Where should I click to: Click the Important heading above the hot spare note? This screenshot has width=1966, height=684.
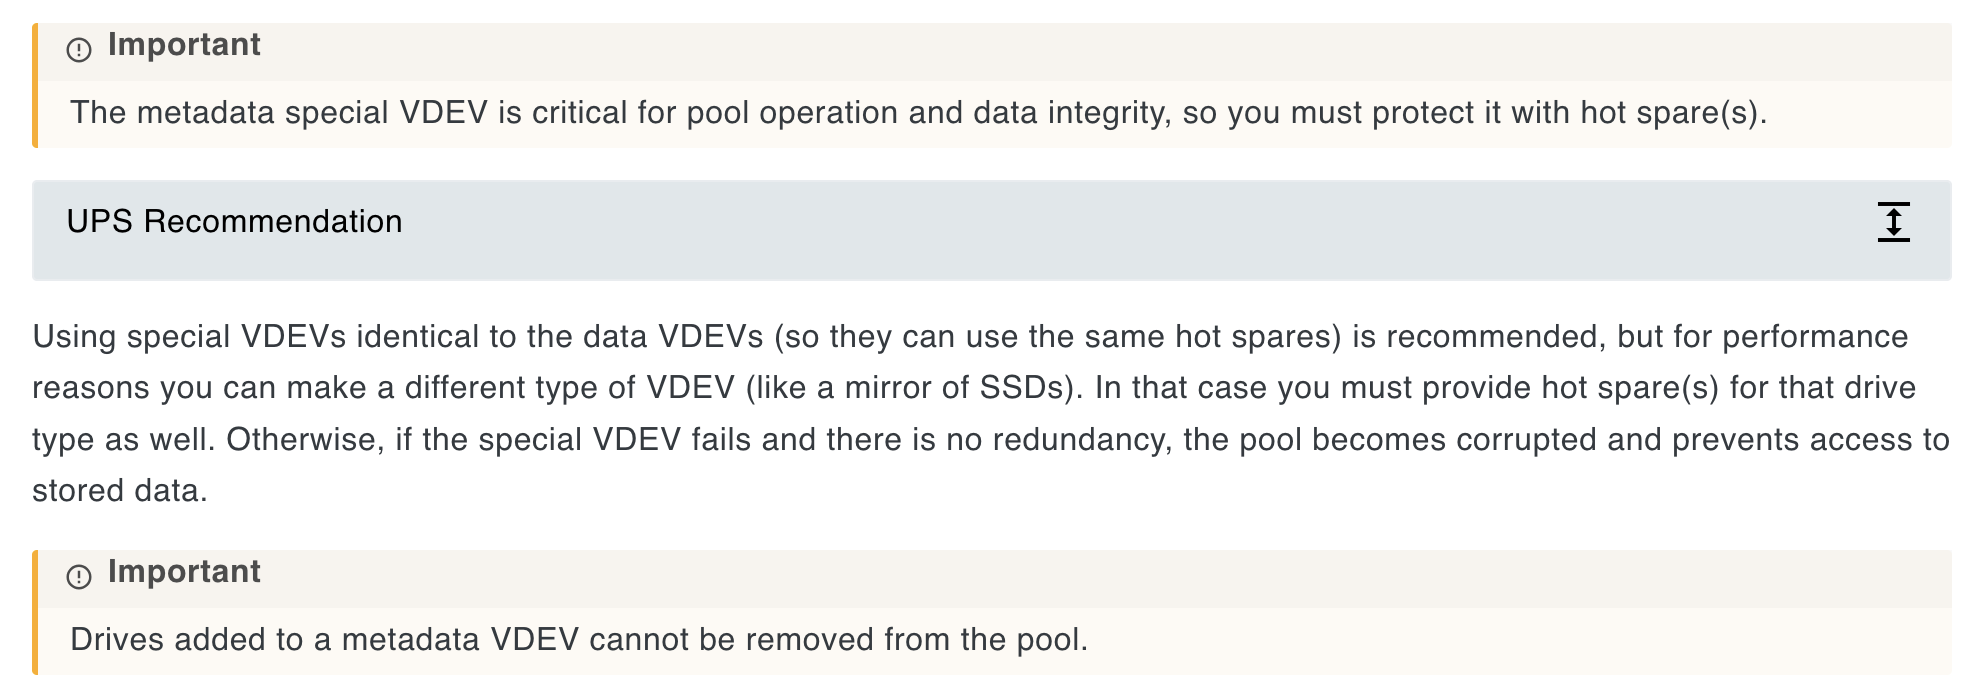pyautogui.click(x=184, y=45)
